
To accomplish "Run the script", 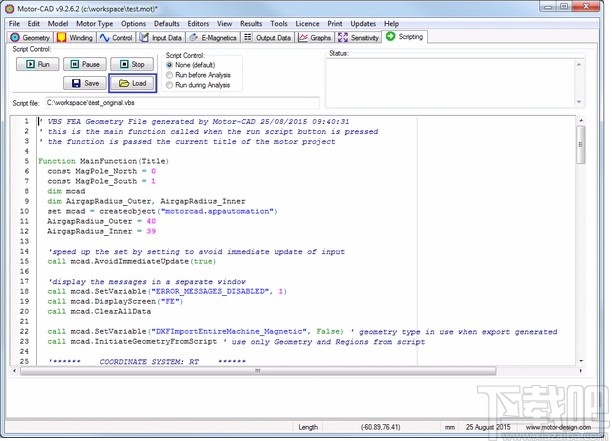I will (37, 64).
